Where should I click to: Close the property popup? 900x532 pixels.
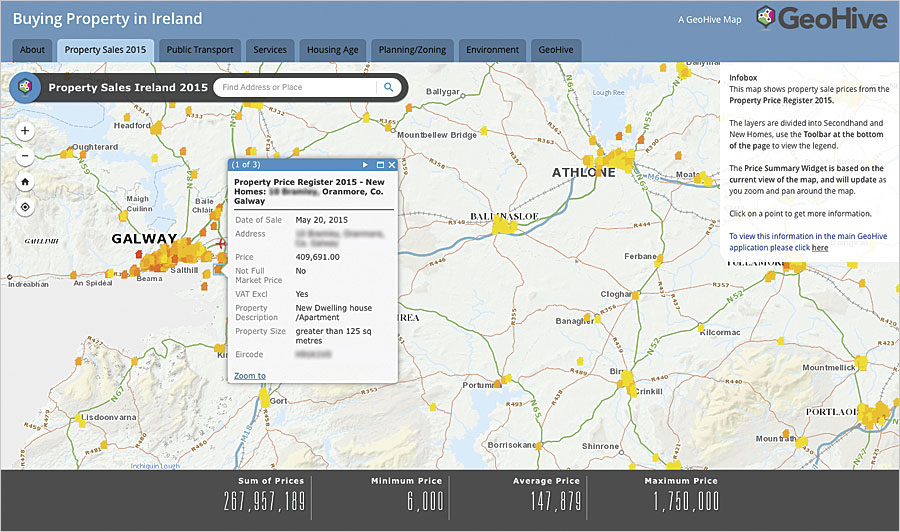coord(391,165)
